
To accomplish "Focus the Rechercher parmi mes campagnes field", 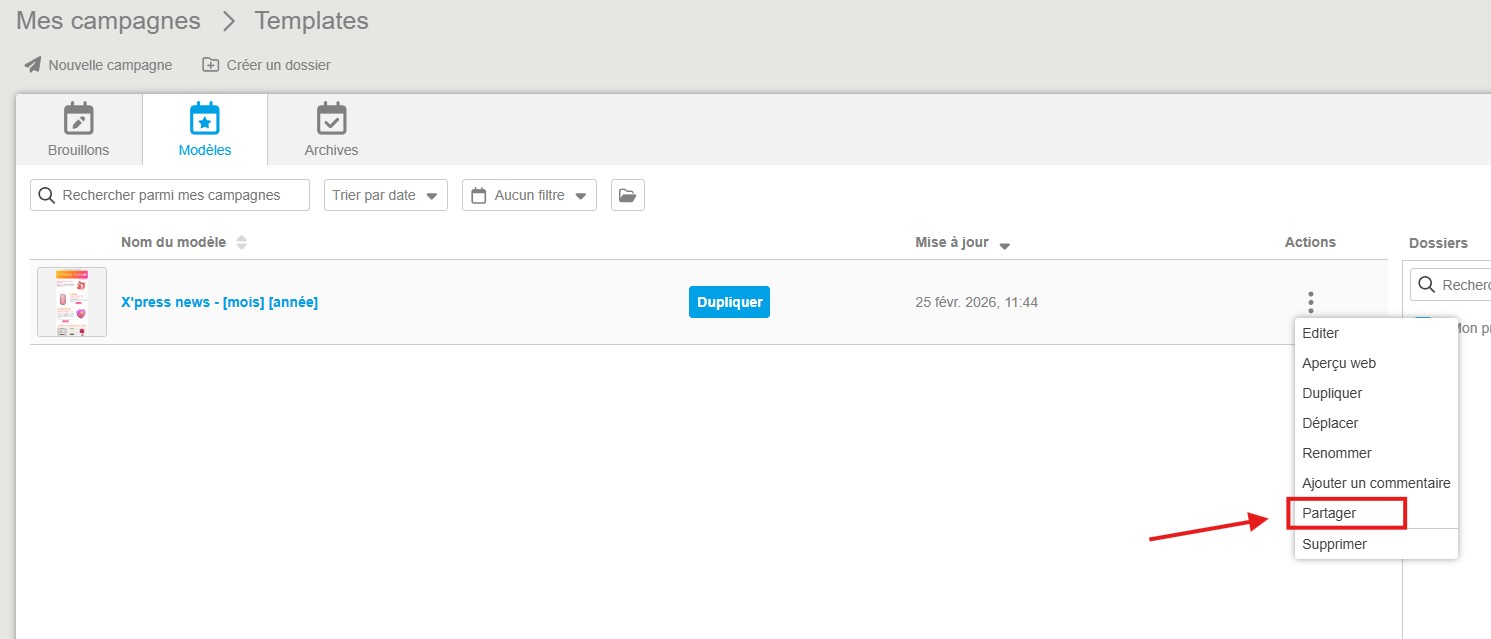I will pyautogui.click(x=180, y=195).
